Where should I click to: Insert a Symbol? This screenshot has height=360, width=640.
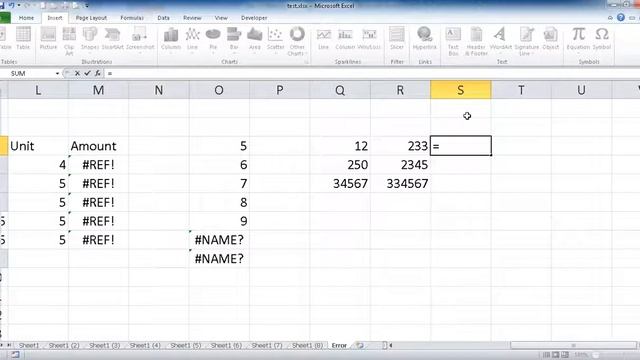point(602,39)
